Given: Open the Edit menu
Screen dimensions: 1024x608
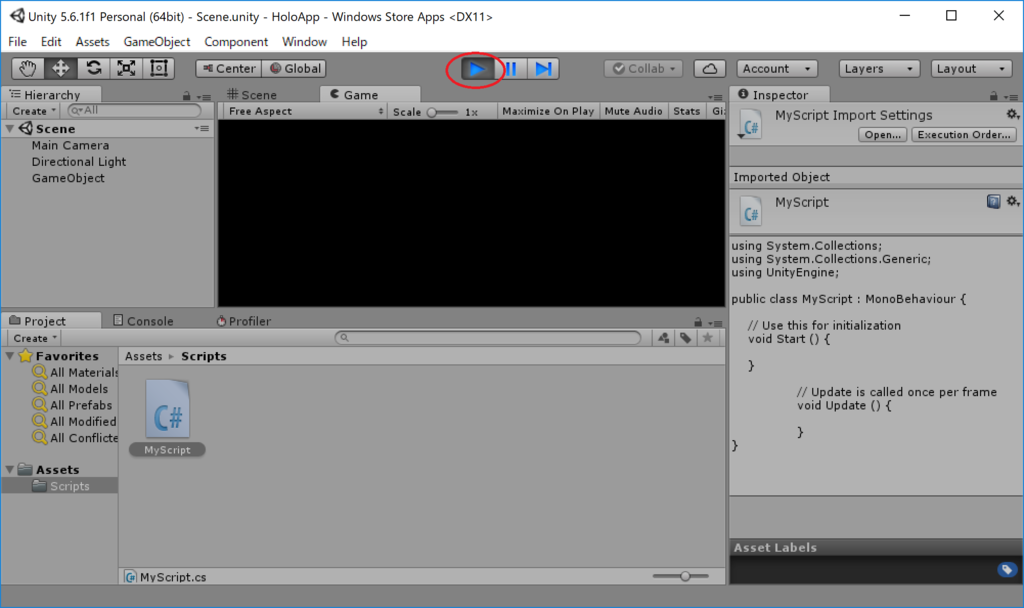Looking at the screenshot, I should (51, 42).
